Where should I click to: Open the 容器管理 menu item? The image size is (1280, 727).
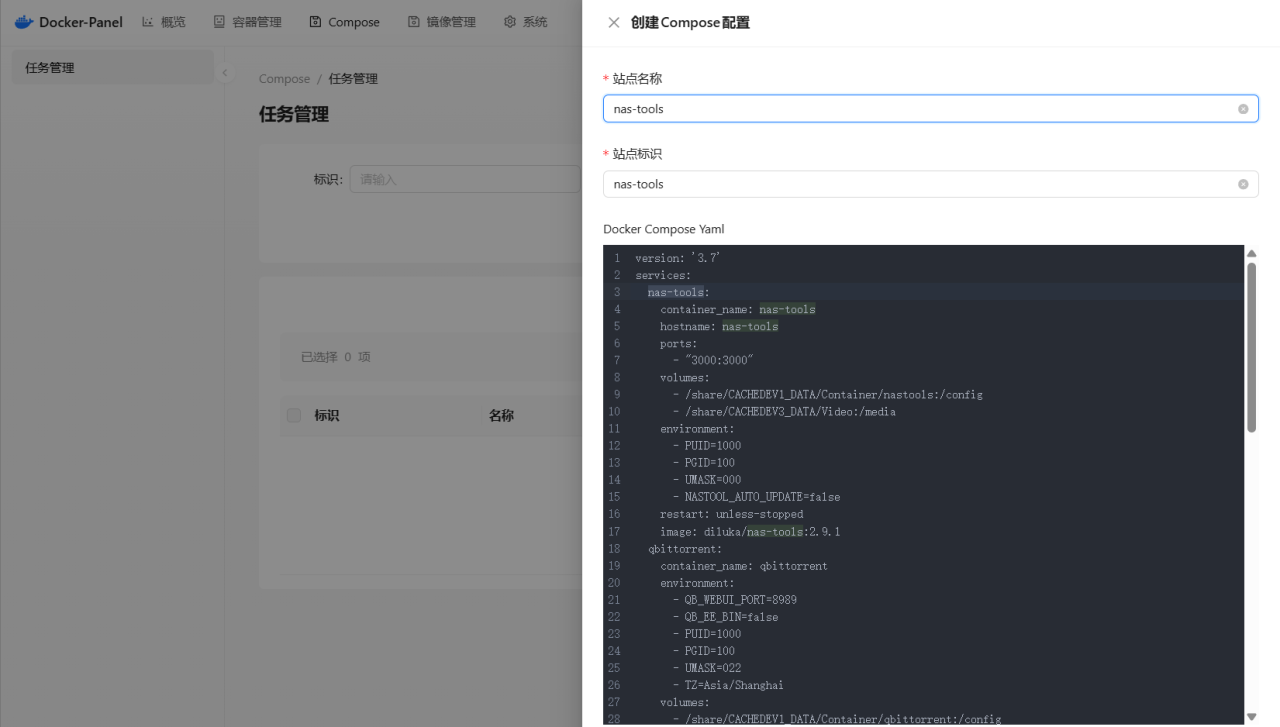pyautogui.click(x=248, y=22)
